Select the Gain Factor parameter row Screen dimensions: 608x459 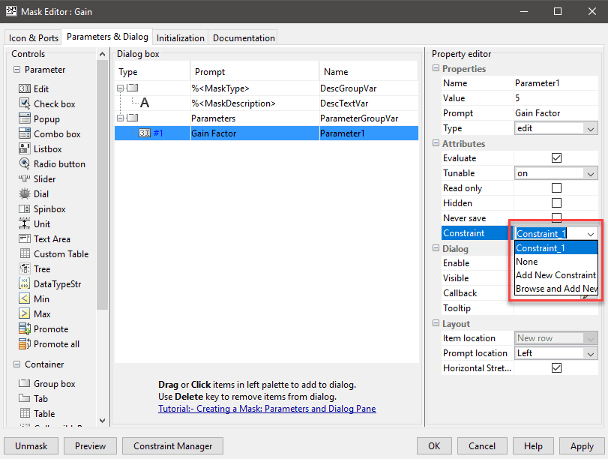[x=266, y=133]
